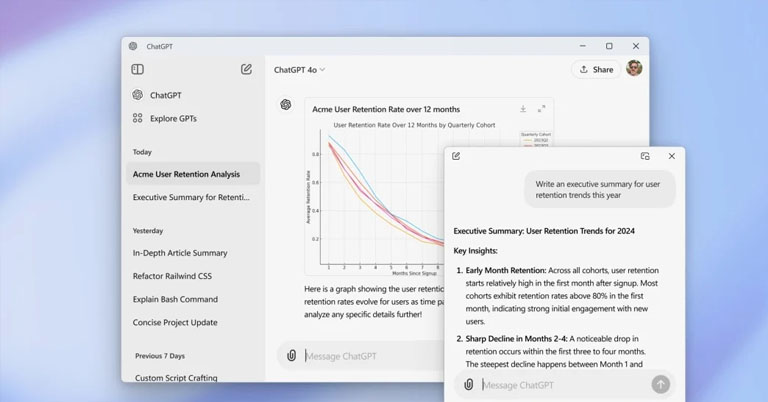Select ChatGPT in the sidebar

tap(165, 96)
